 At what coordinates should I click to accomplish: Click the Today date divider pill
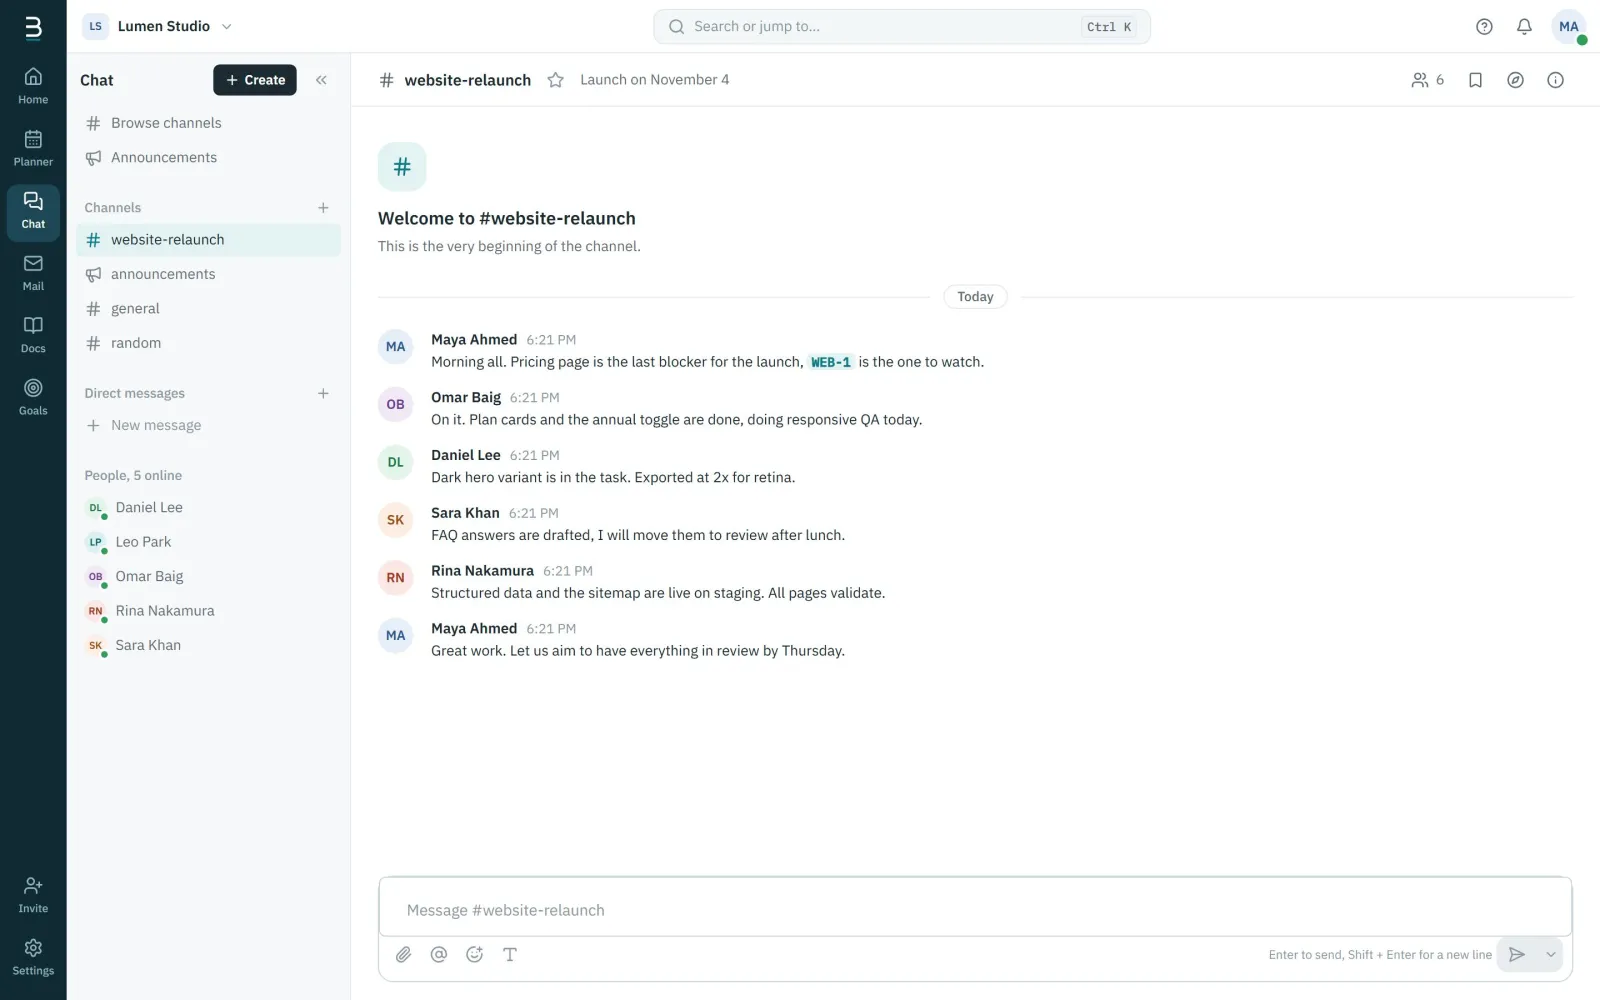pyautogui.click(x=975, y=297)
